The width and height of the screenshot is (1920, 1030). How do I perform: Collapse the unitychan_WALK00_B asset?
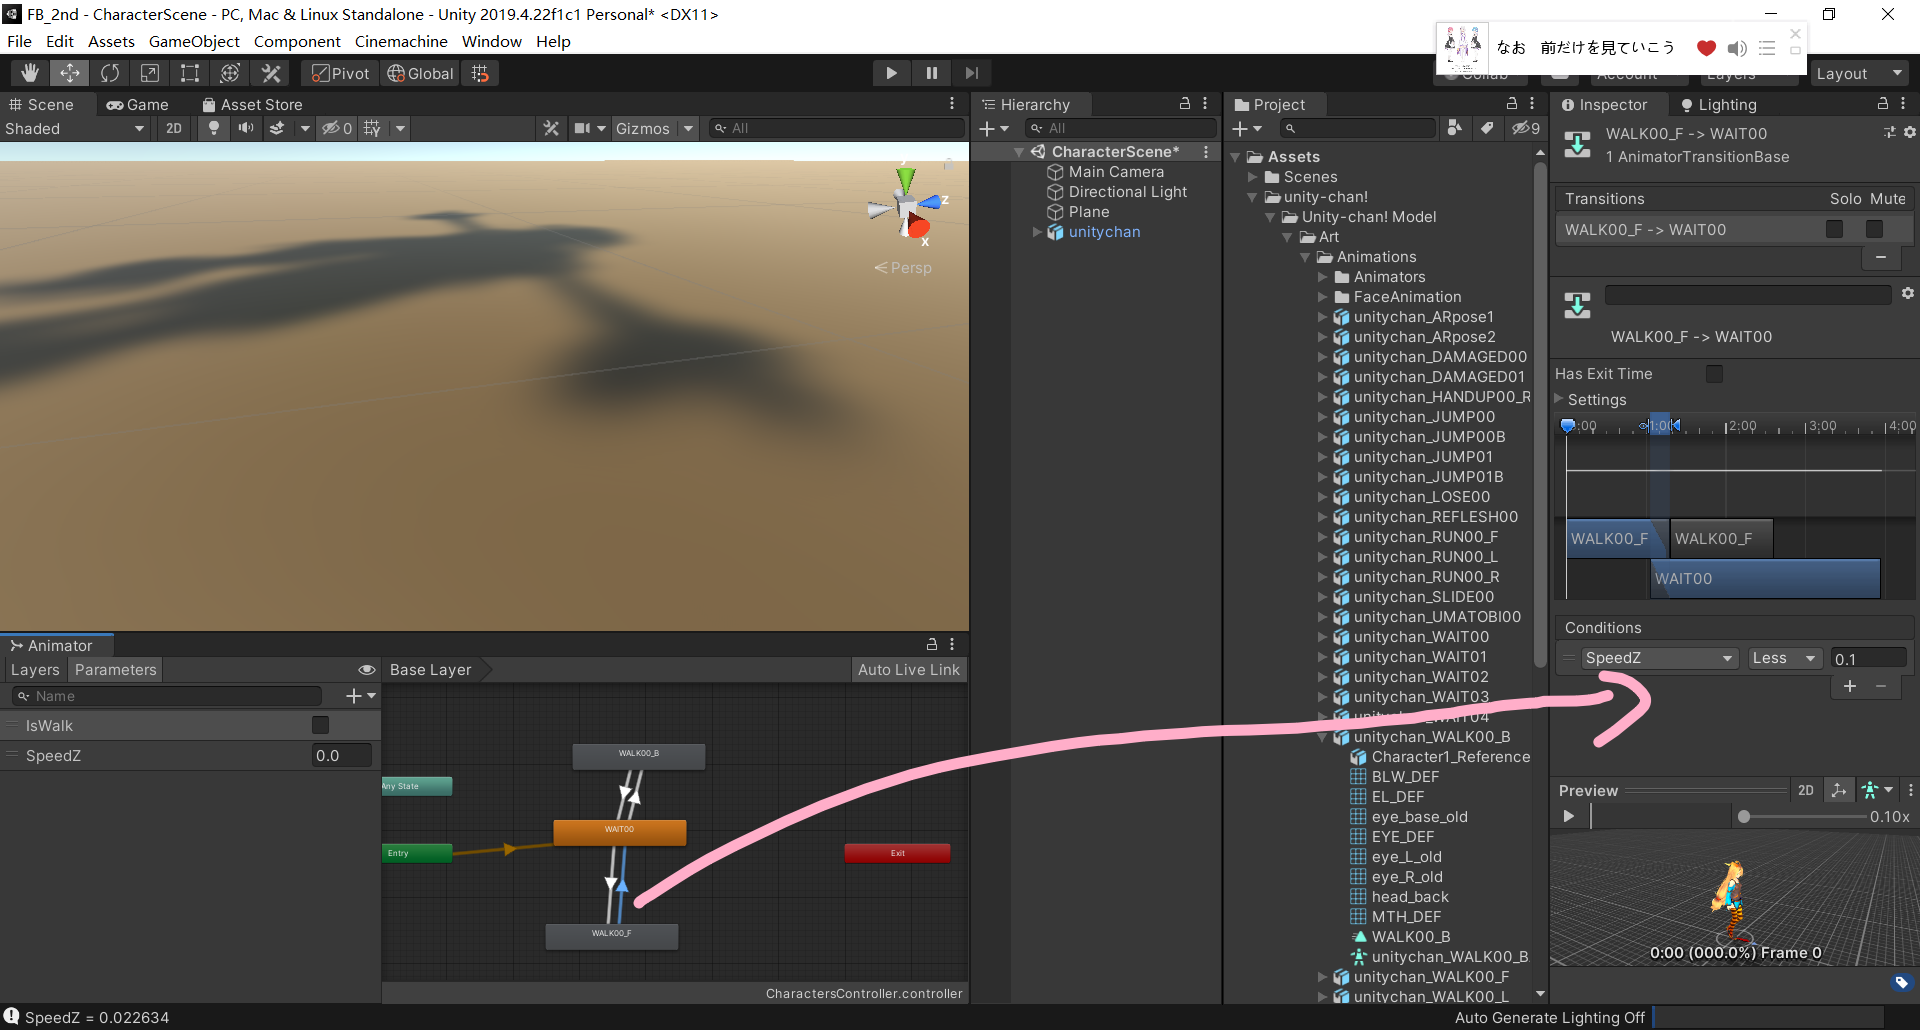tap(1322, 737)
